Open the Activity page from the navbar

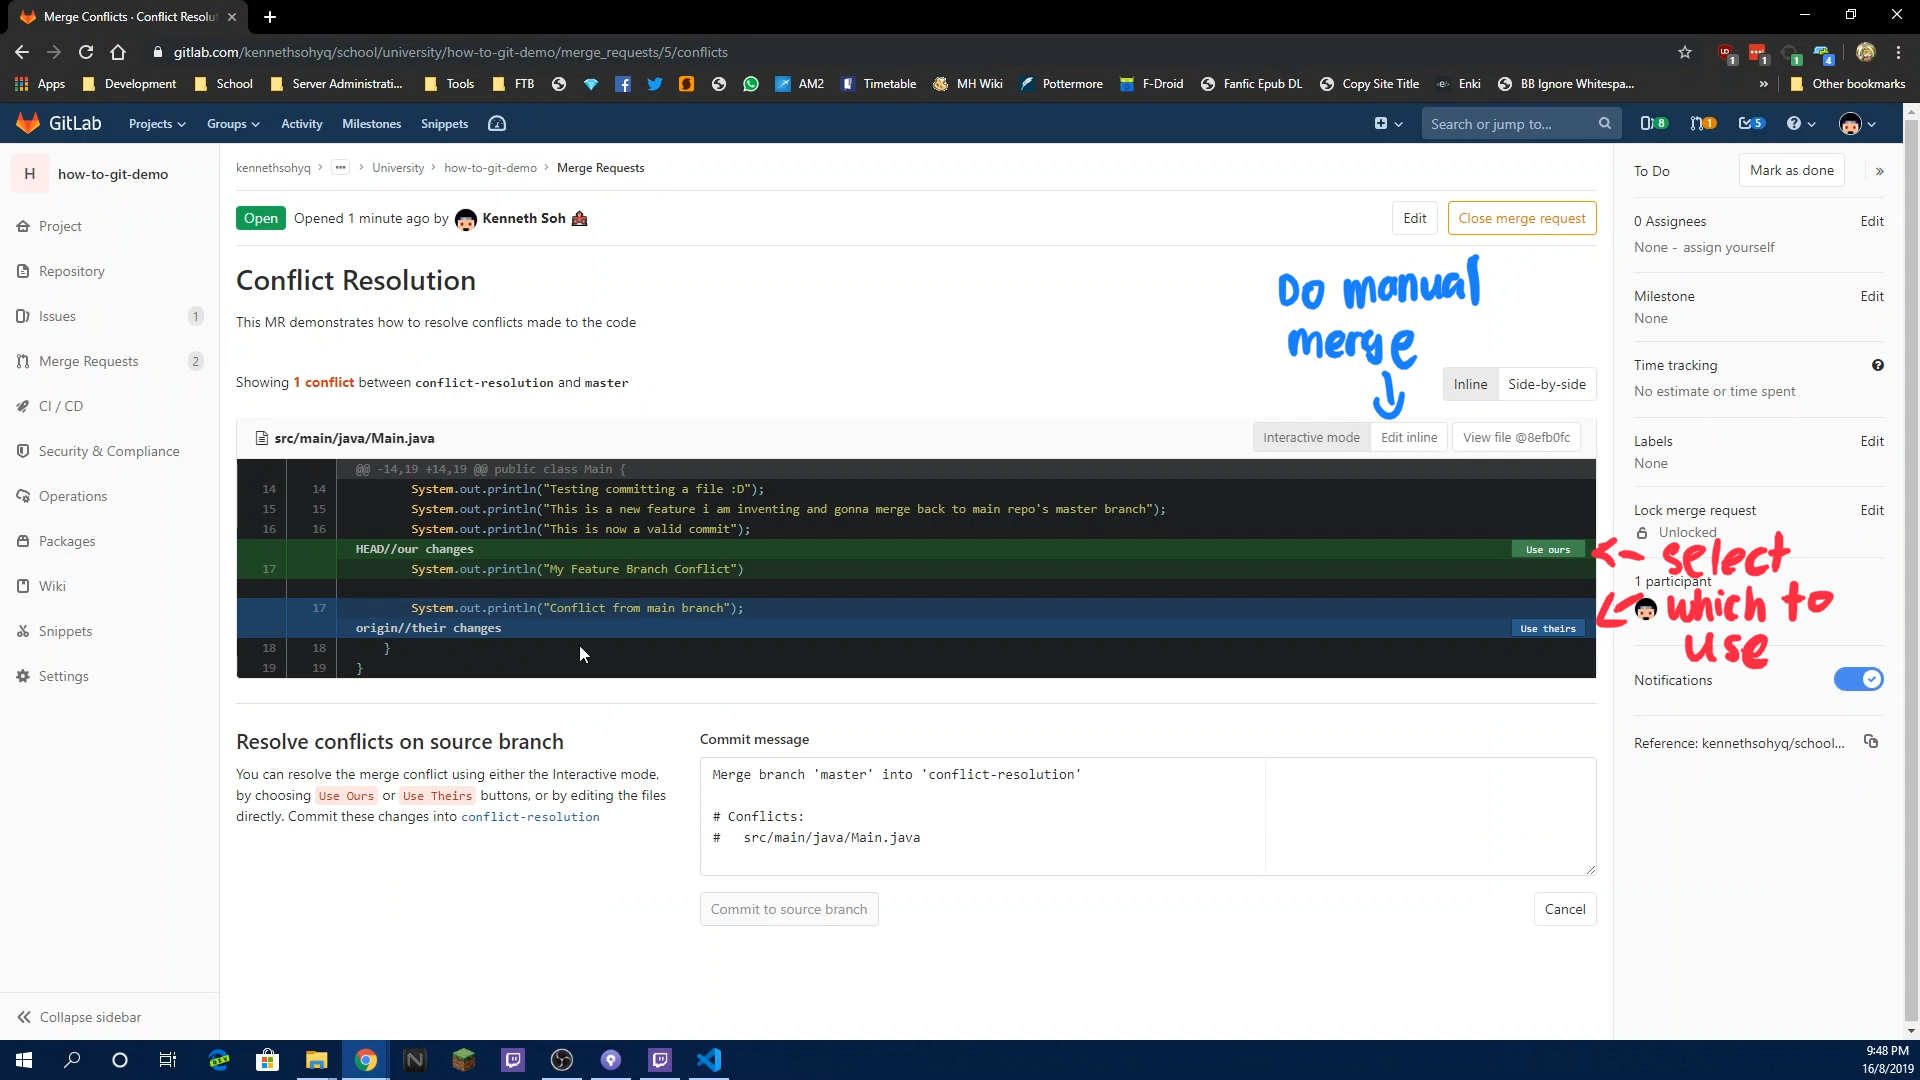click(301, 123)
